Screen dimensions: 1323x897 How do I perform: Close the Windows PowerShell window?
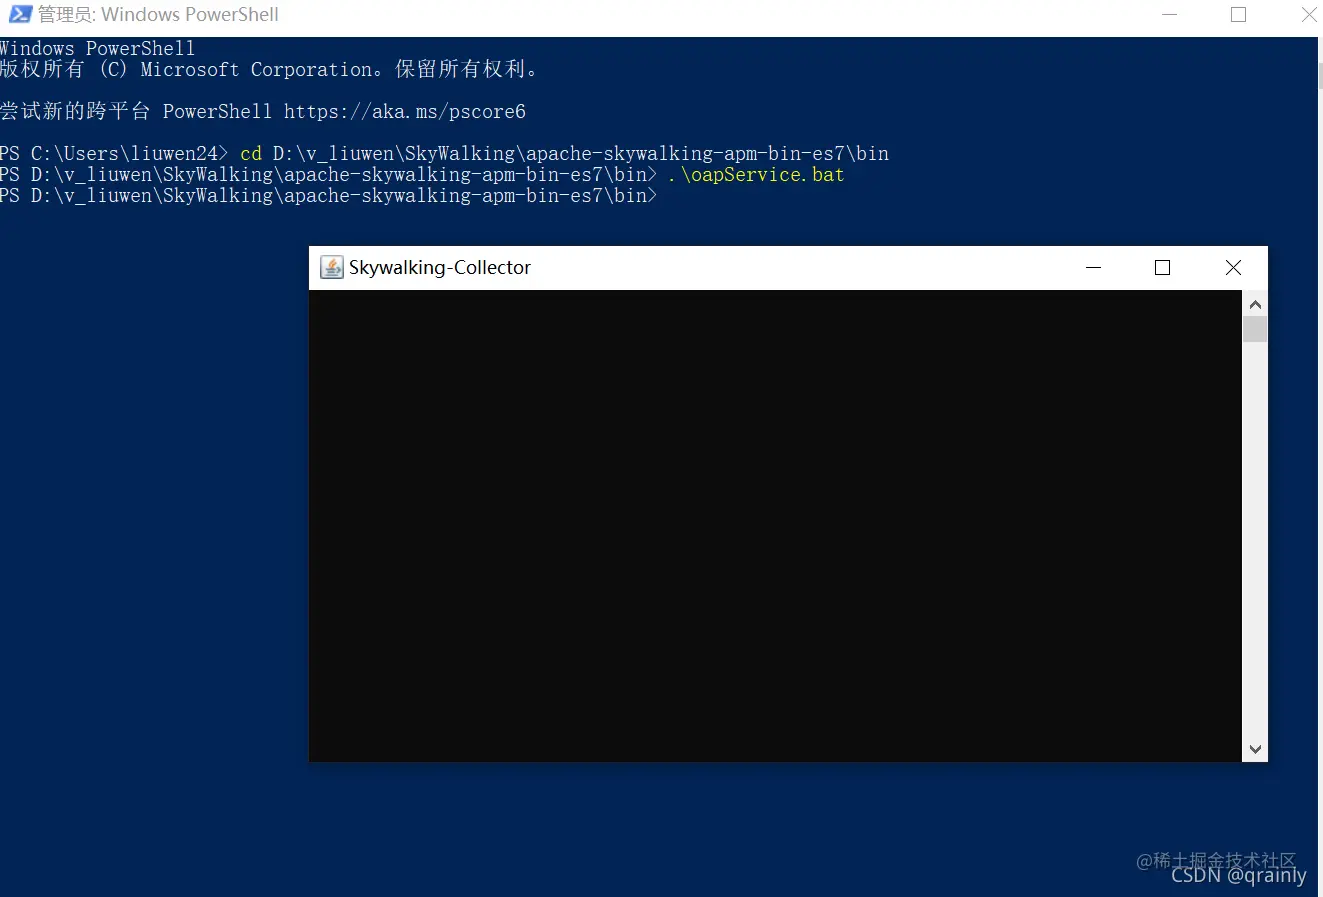[1308, 14]
